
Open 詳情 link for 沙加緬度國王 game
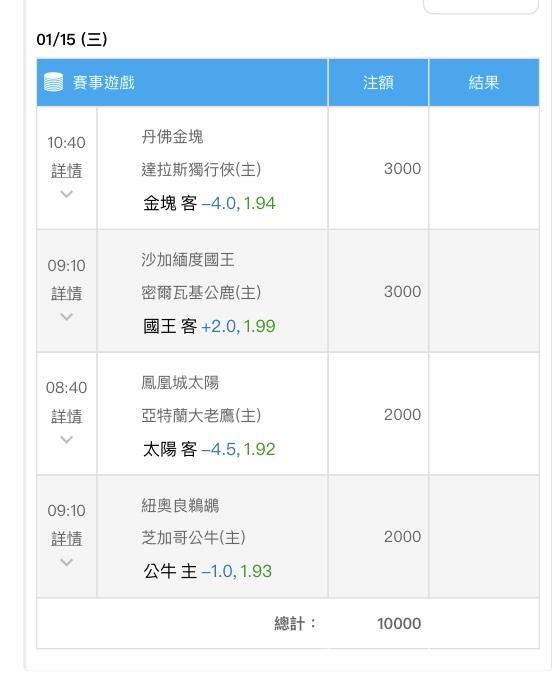(66, 293)
